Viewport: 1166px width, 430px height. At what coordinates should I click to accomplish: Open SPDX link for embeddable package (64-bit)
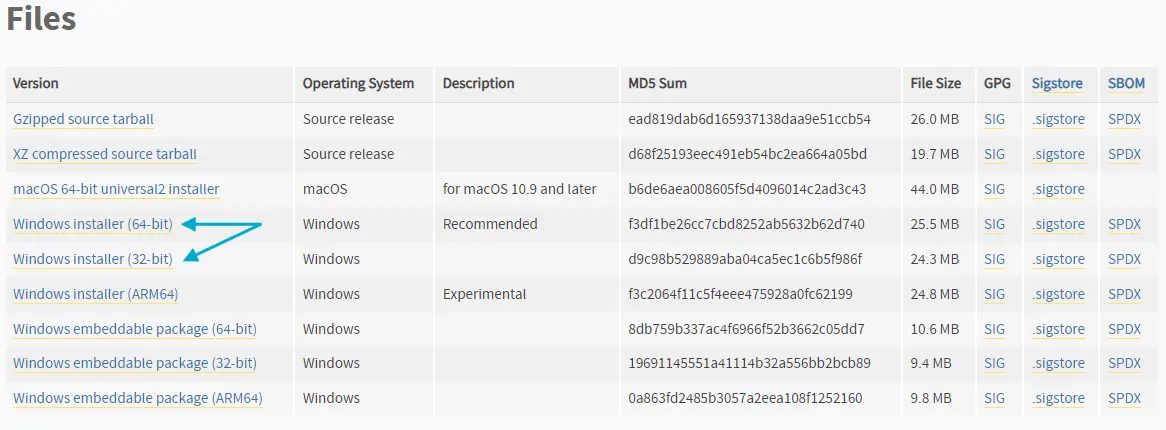1124,329
